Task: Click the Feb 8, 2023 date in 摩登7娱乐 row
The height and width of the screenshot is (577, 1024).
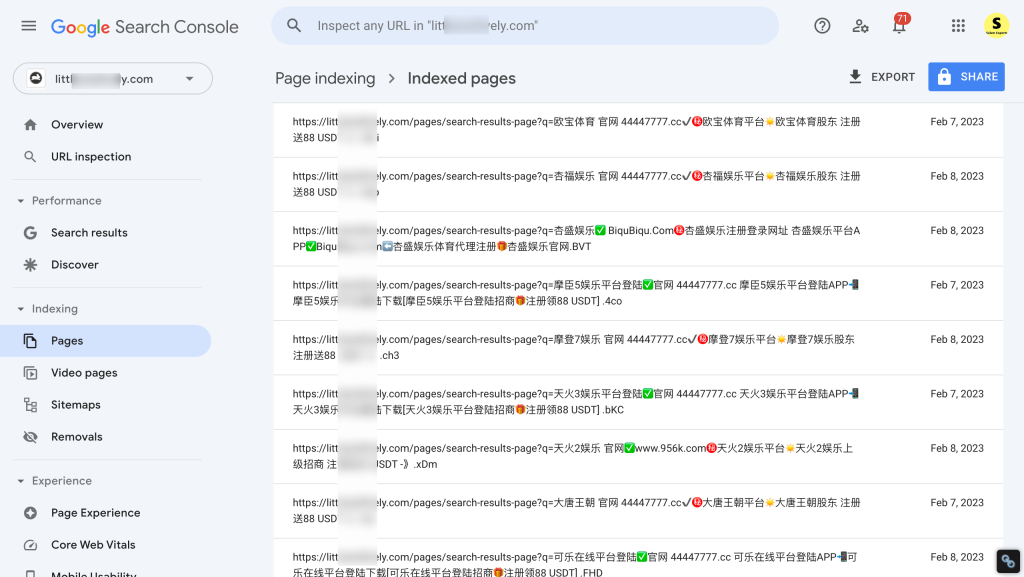Action: (x=957, y=339)
